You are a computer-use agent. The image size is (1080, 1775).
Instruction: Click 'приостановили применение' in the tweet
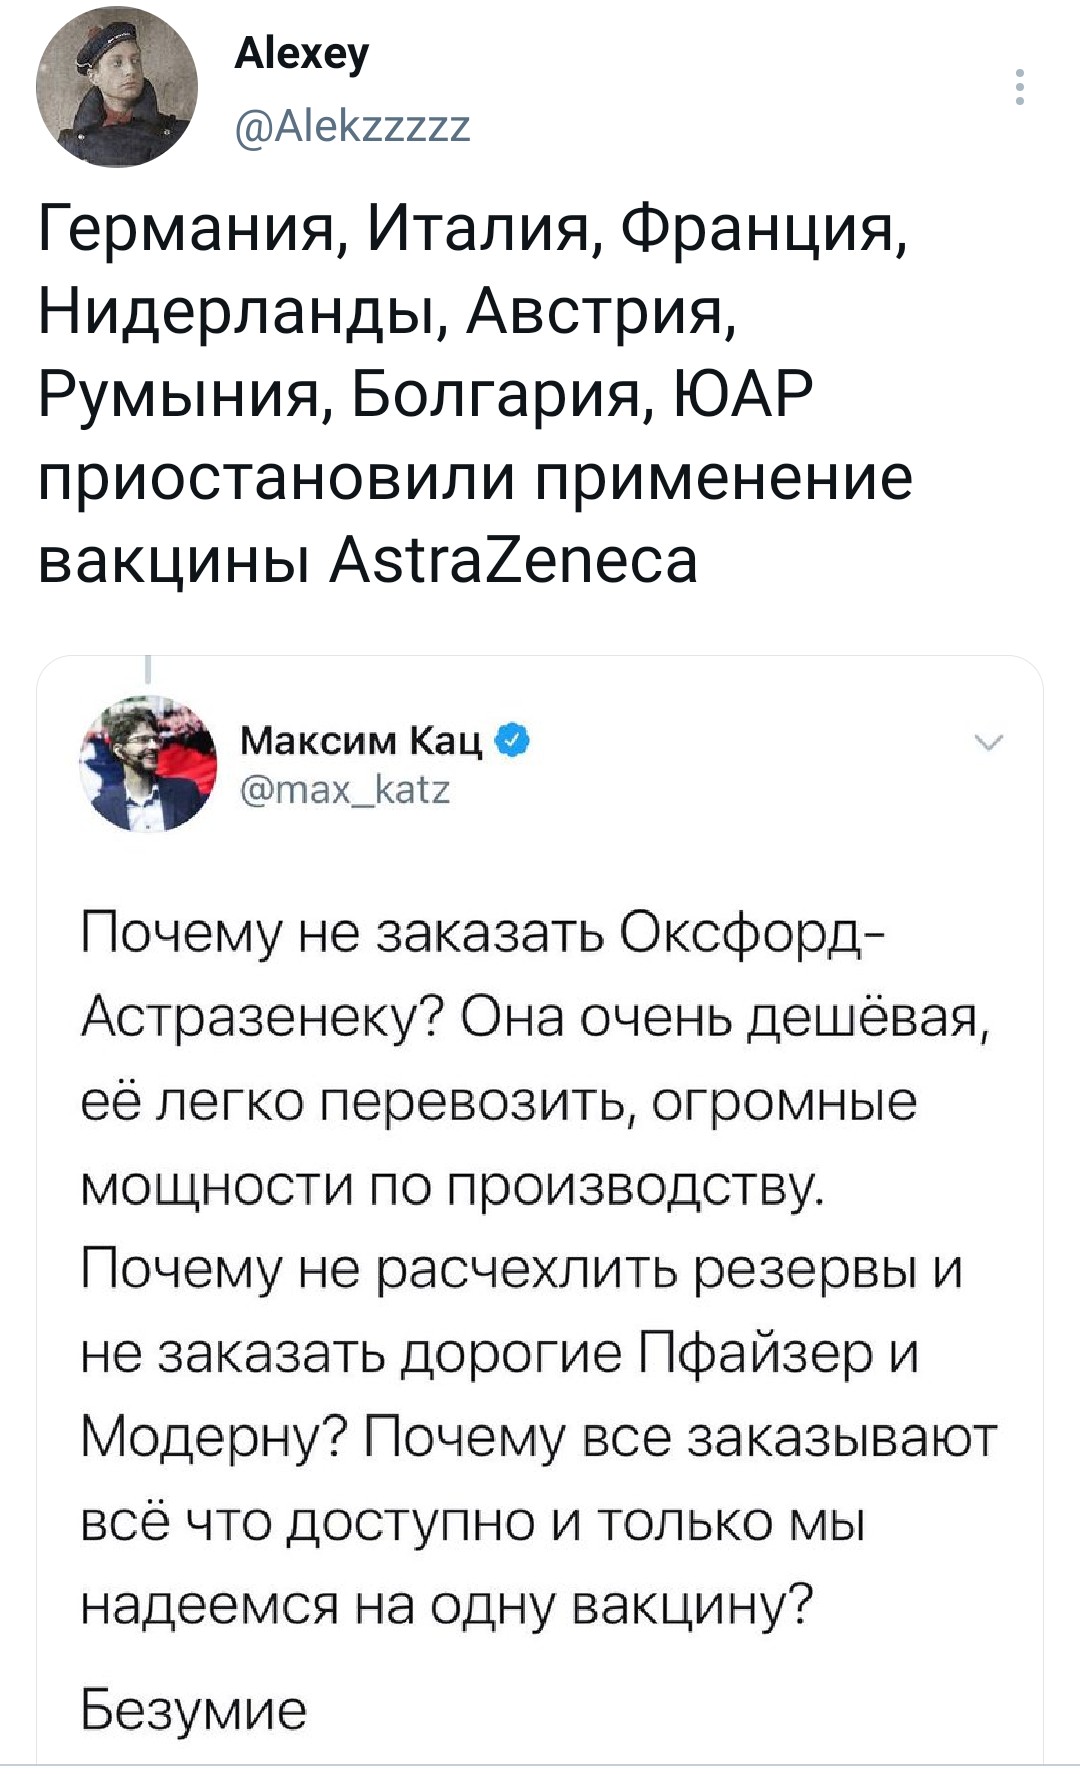(475, 478)
